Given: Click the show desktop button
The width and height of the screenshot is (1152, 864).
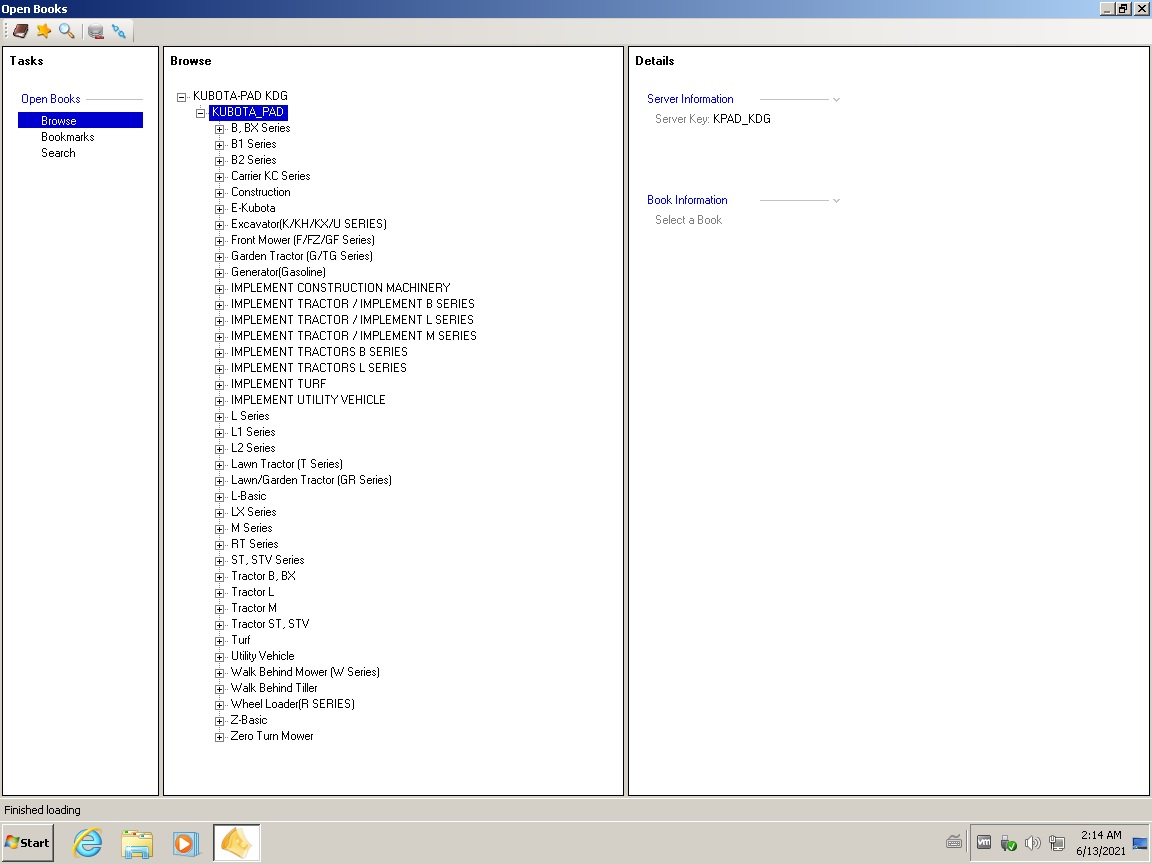Looking at the screenshot, I should [x=1140, y=843].
